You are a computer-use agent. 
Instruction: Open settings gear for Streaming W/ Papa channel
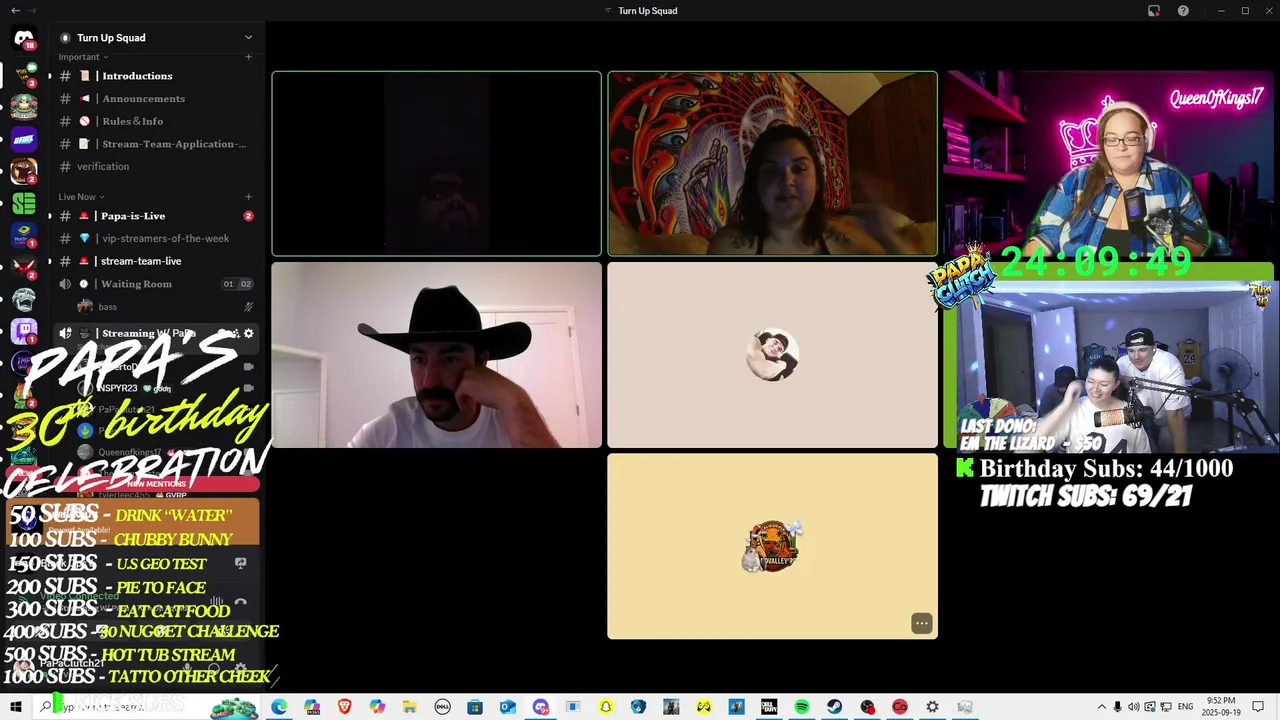coord(249,333)
